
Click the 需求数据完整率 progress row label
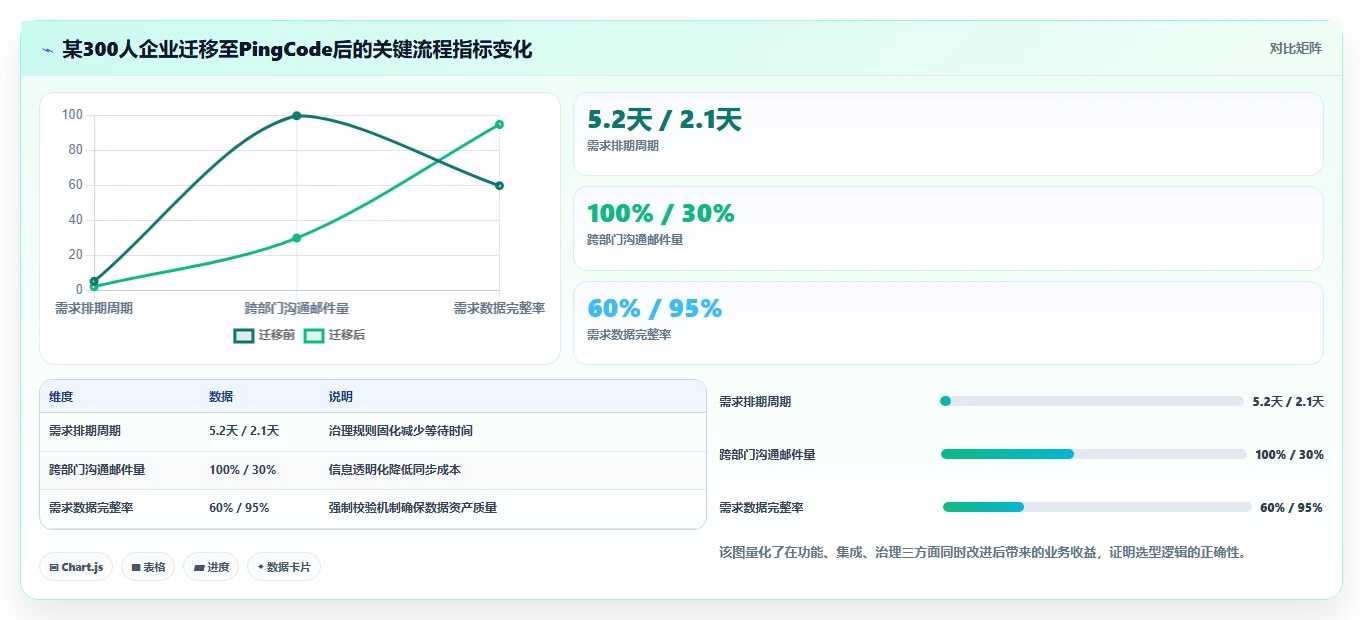point(761,507)
